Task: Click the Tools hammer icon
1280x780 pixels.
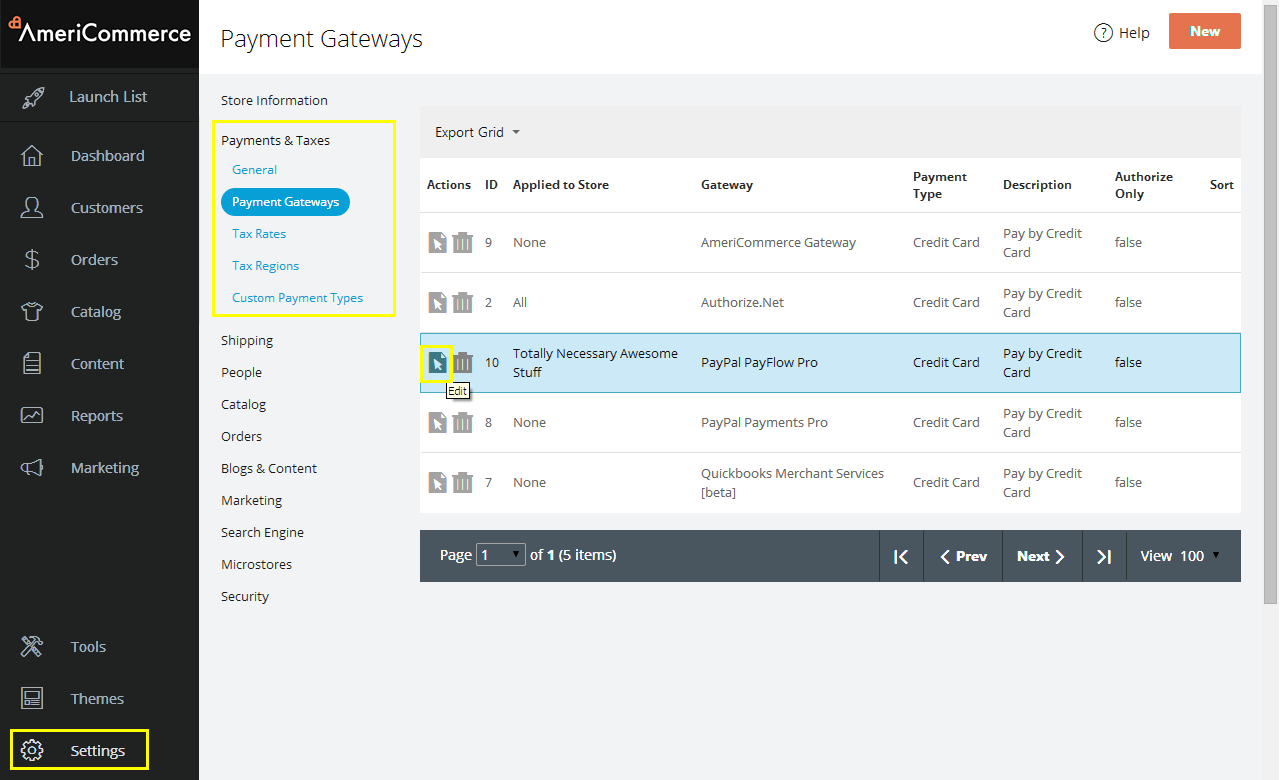Action: tap(32, 647)
